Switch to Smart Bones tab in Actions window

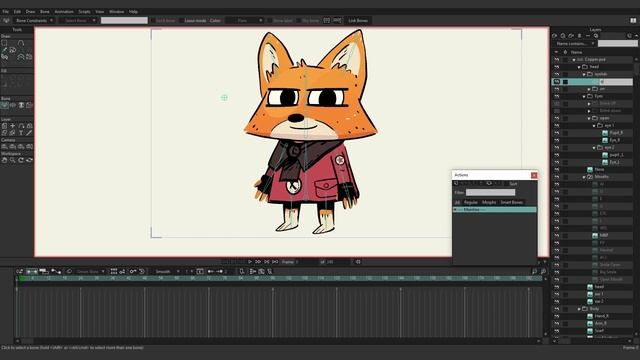pos(511,202)
